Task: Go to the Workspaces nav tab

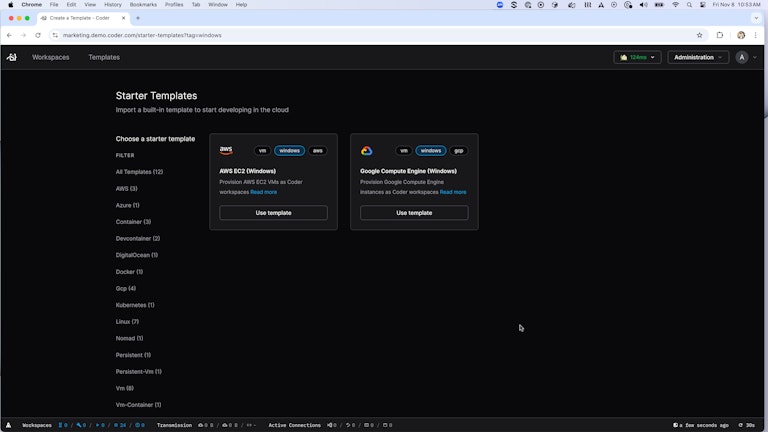Action: pos(51,57)
